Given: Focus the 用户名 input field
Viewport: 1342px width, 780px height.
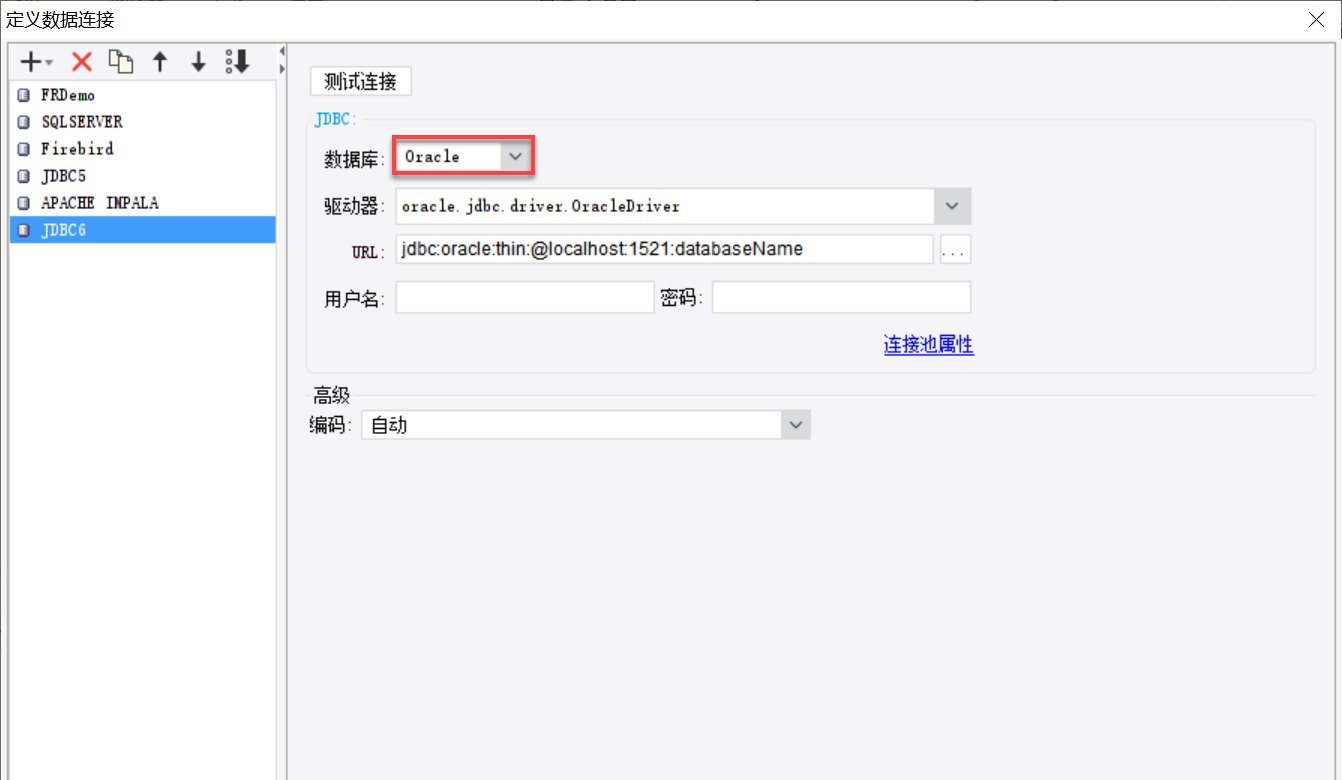Looking at the screenshot, I should point(525,297).
